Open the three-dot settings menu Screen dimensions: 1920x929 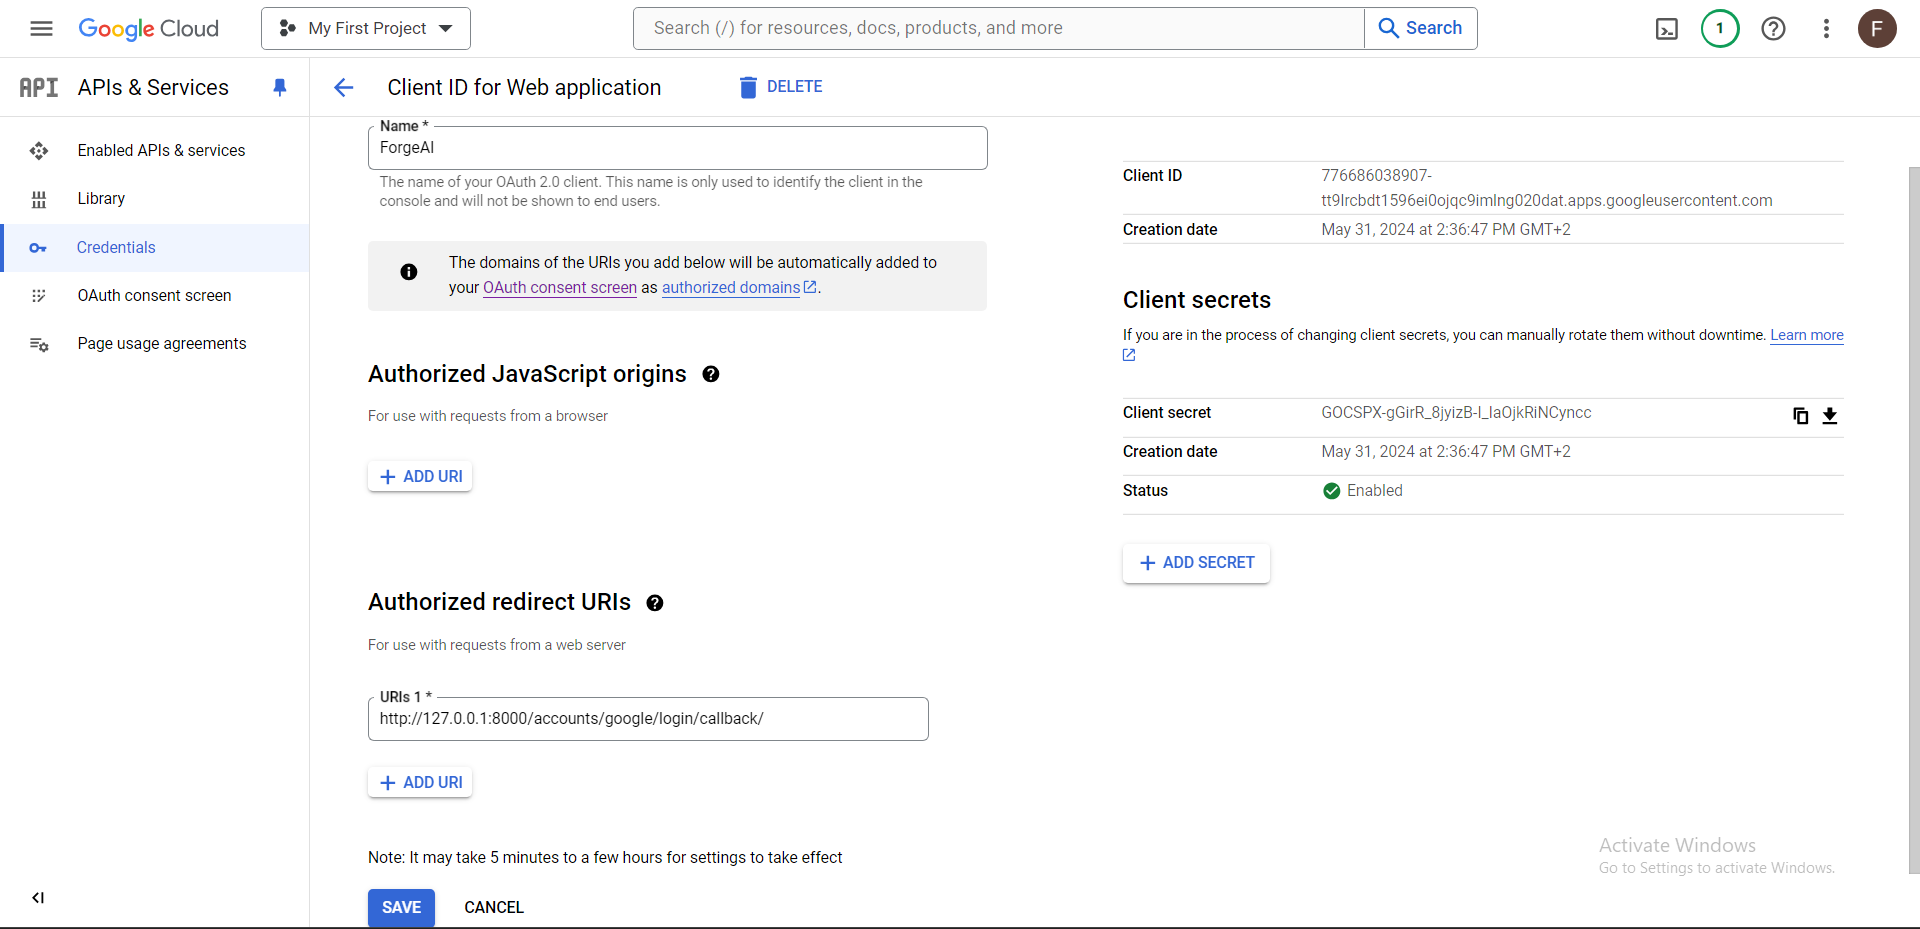[1826, 28]
